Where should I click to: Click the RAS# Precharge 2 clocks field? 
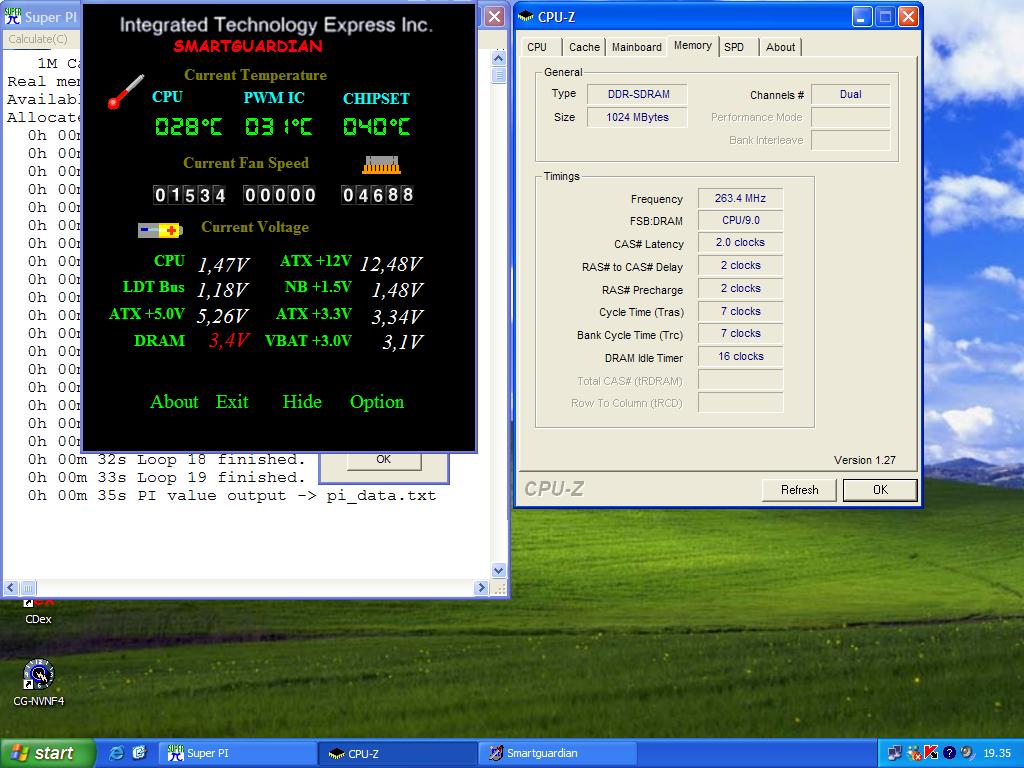[x=740, y=288]
